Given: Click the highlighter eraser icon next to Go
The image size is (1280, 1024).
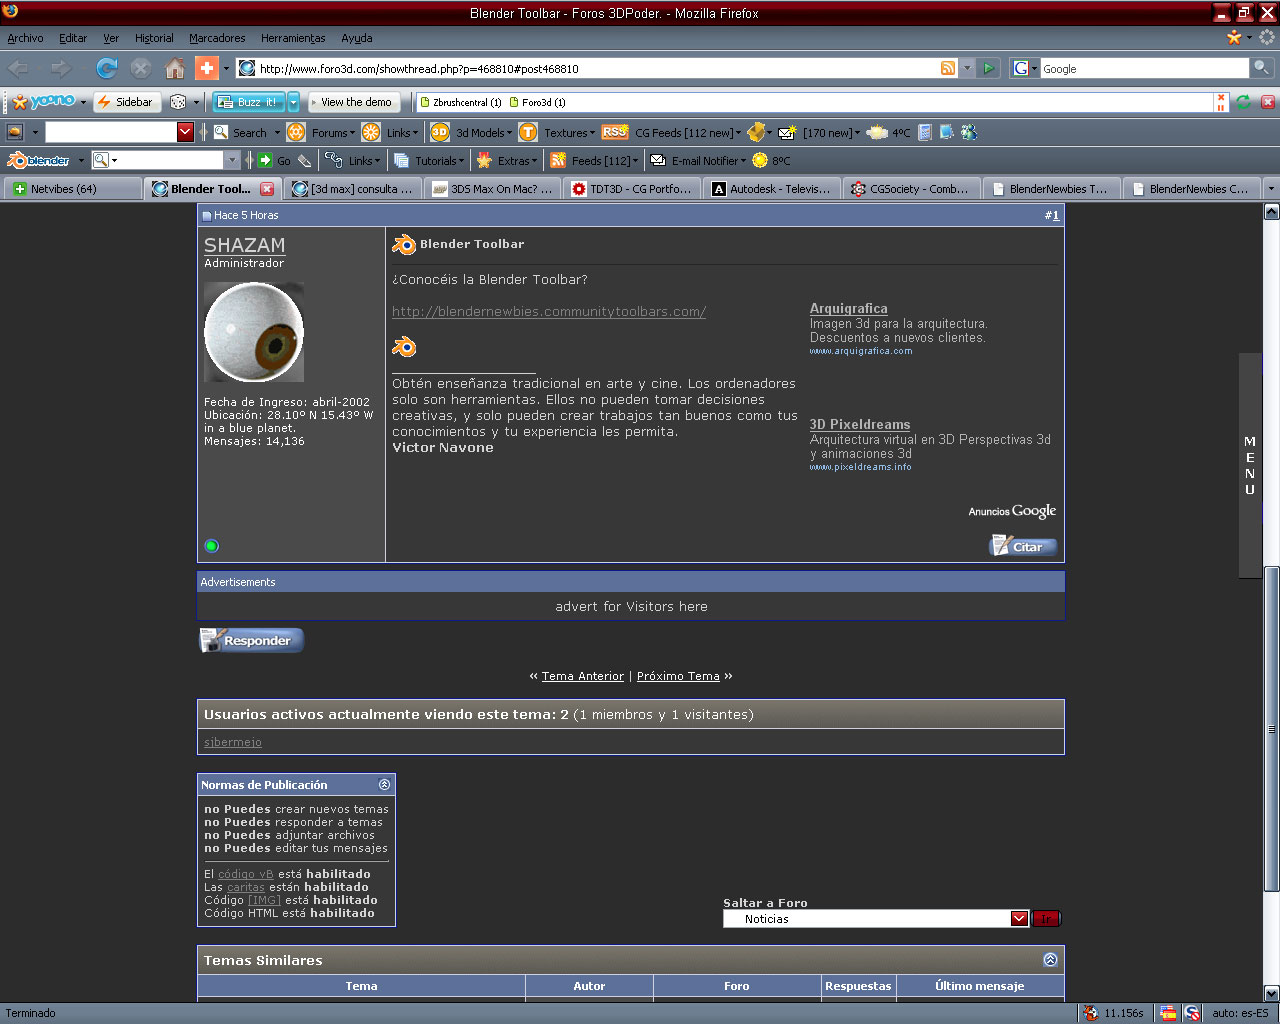Looking at the screenshot, I should [304, 160].
